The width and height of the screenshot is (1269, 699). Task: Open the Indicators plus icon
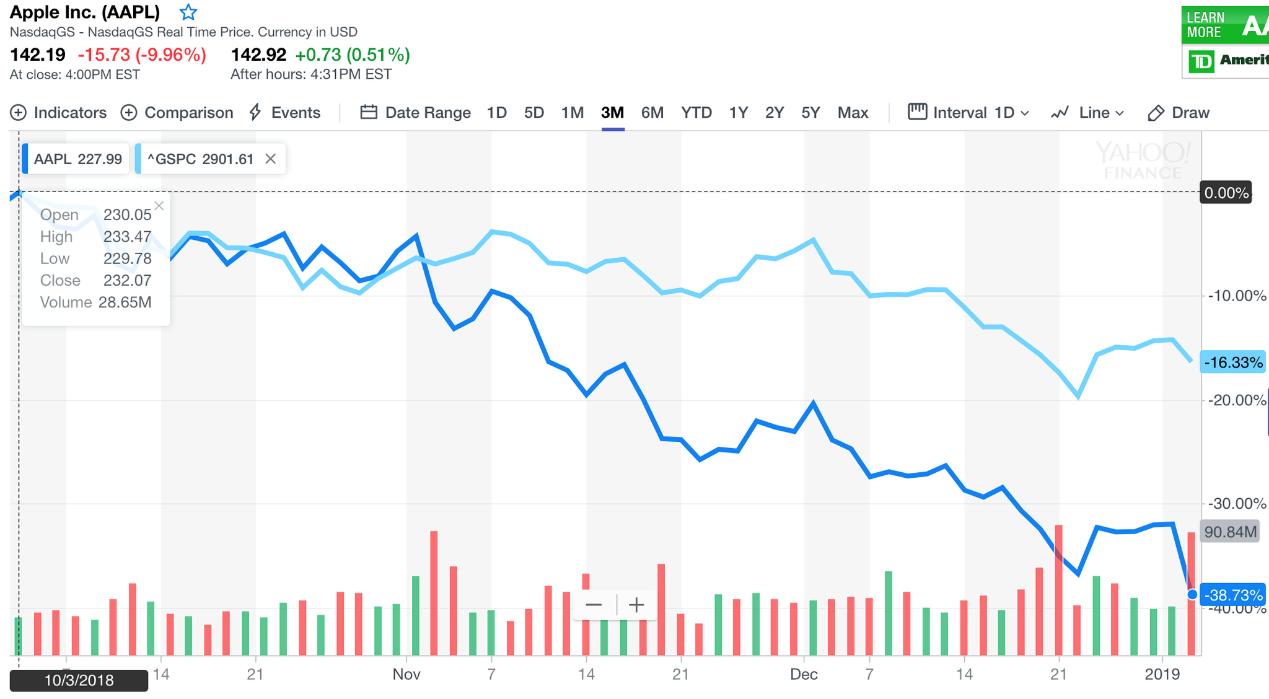(x=18, y=113)
